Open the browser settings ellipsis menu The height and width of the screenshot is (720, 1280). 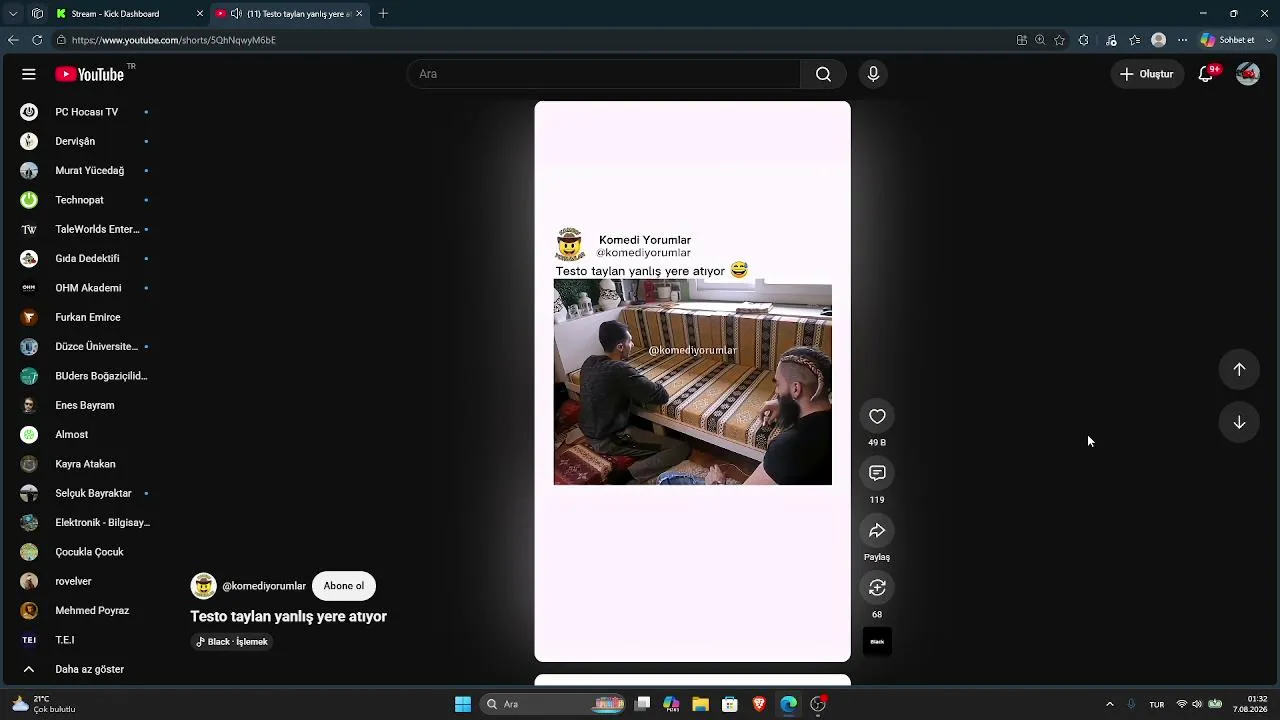[1182, 40]
